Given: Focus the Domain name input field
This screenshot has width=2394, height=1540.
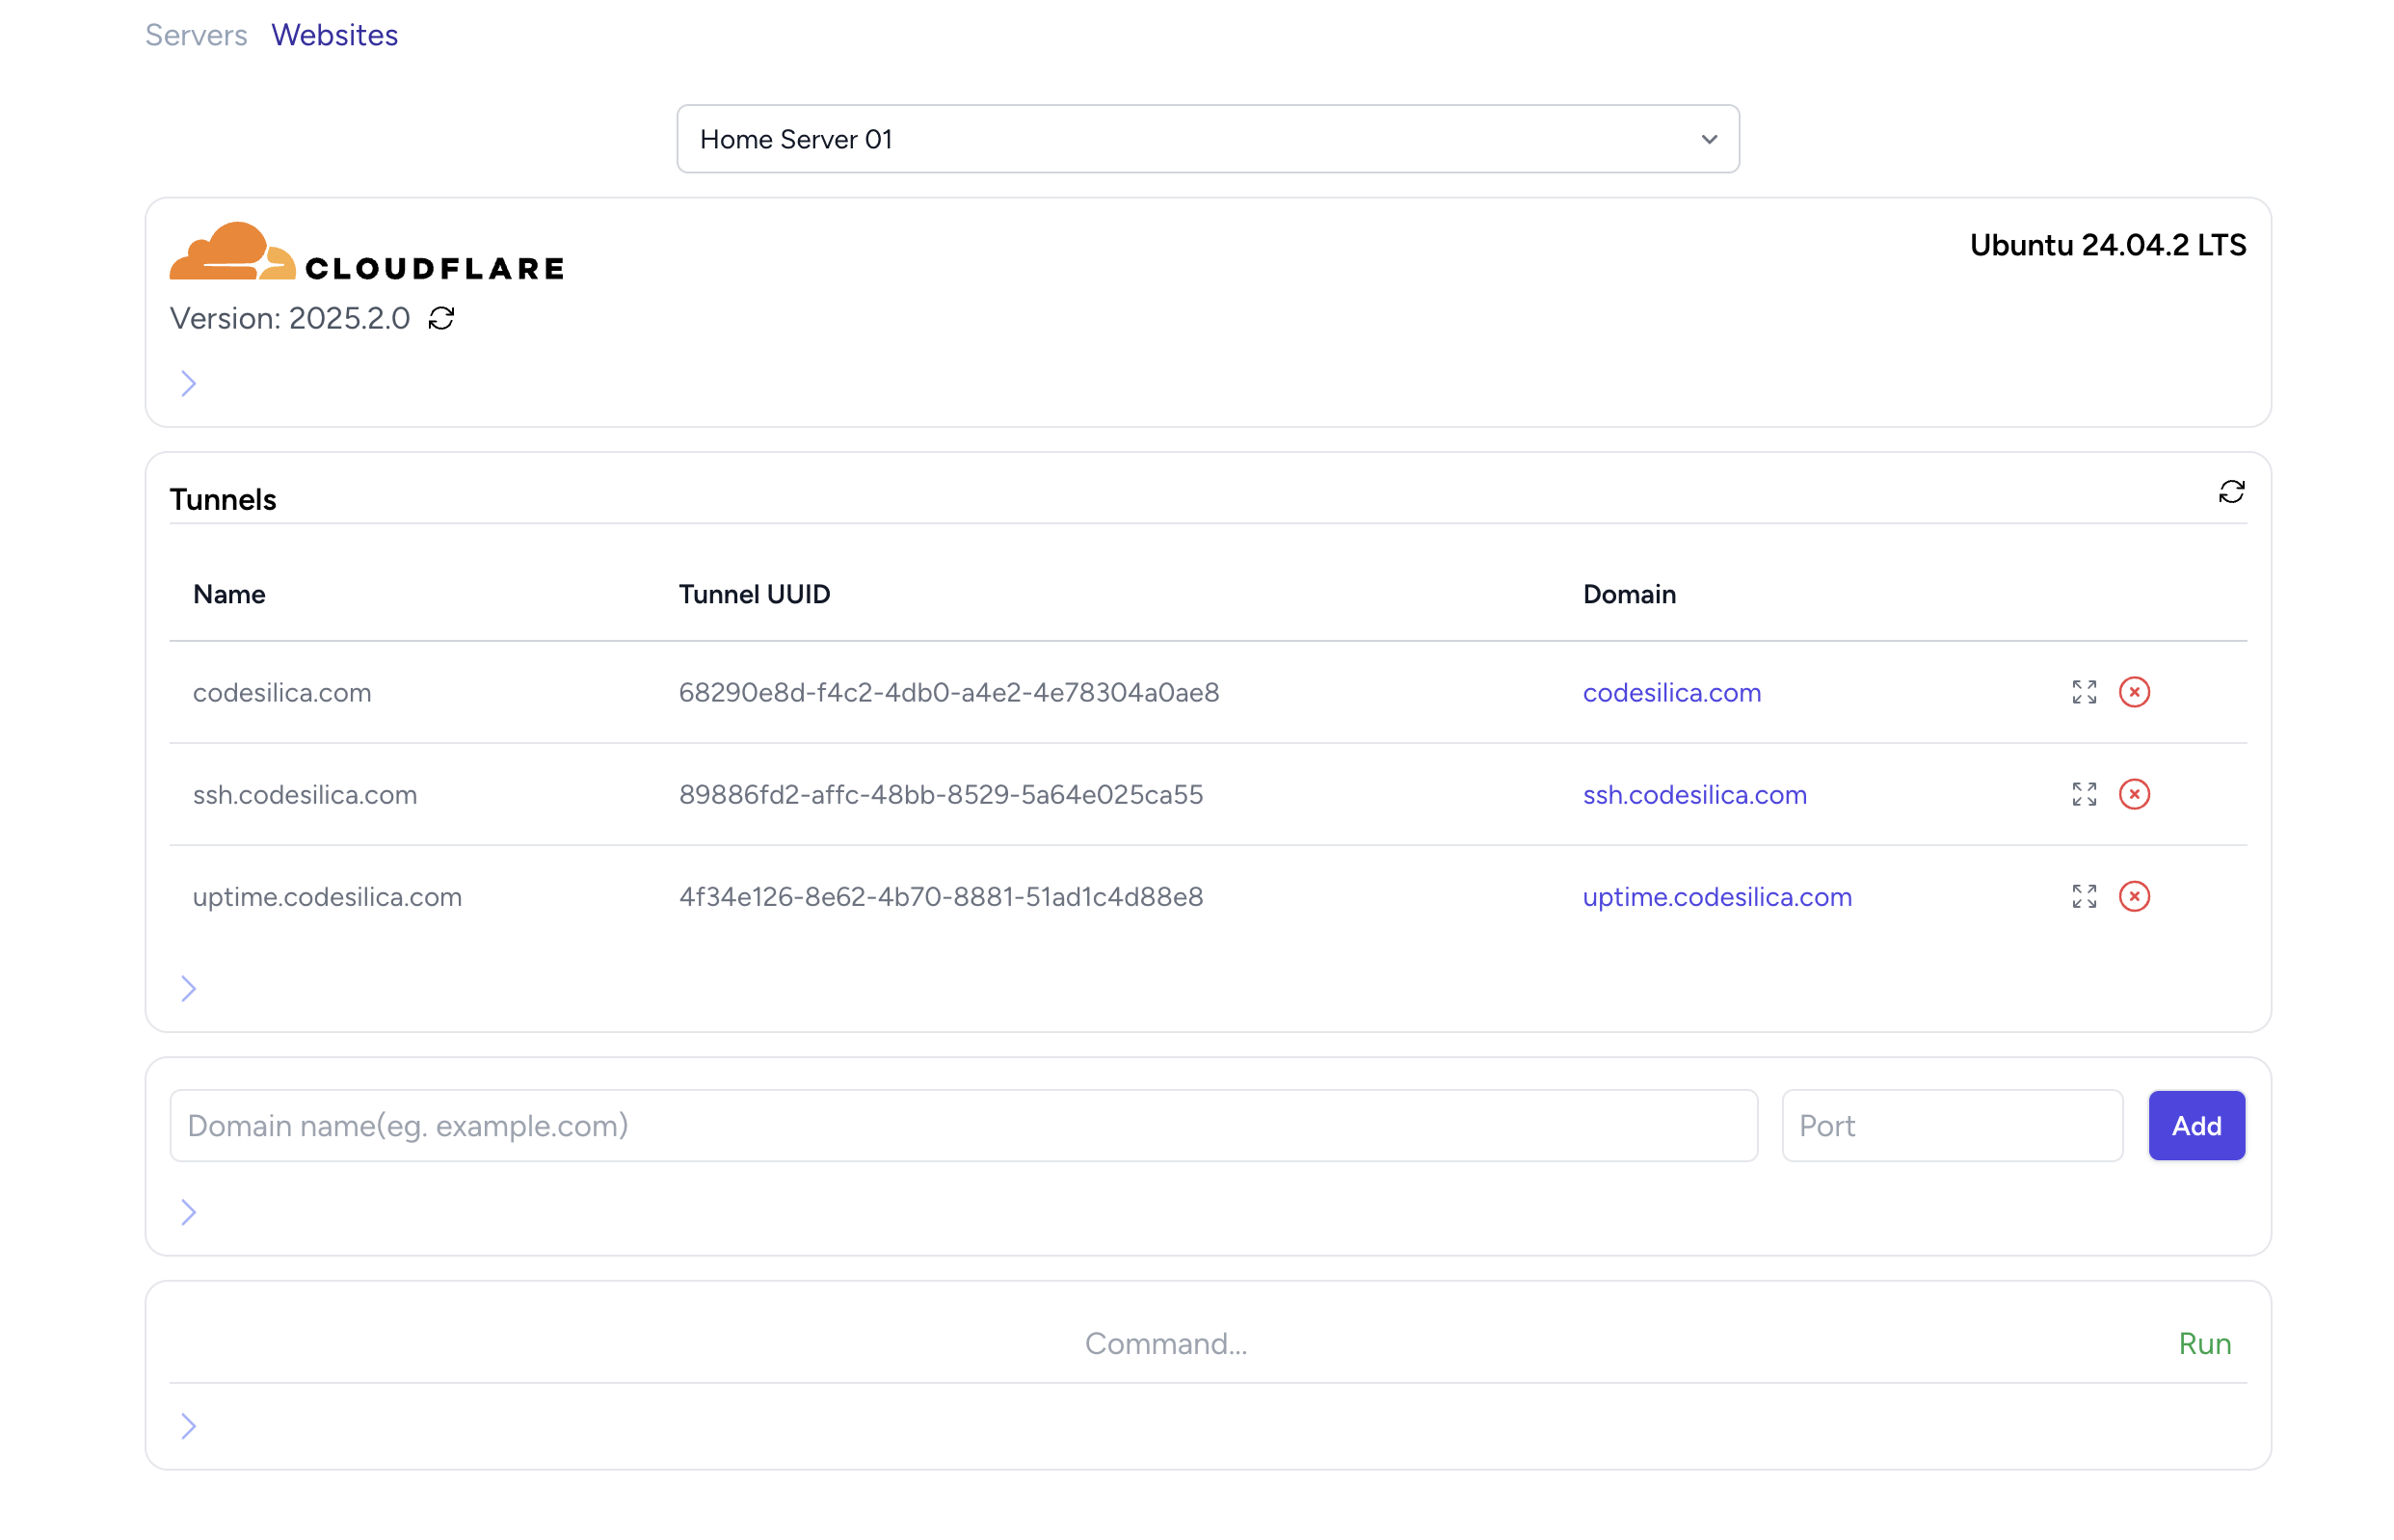Looking at the screenshot, I should click(962, 1125).
